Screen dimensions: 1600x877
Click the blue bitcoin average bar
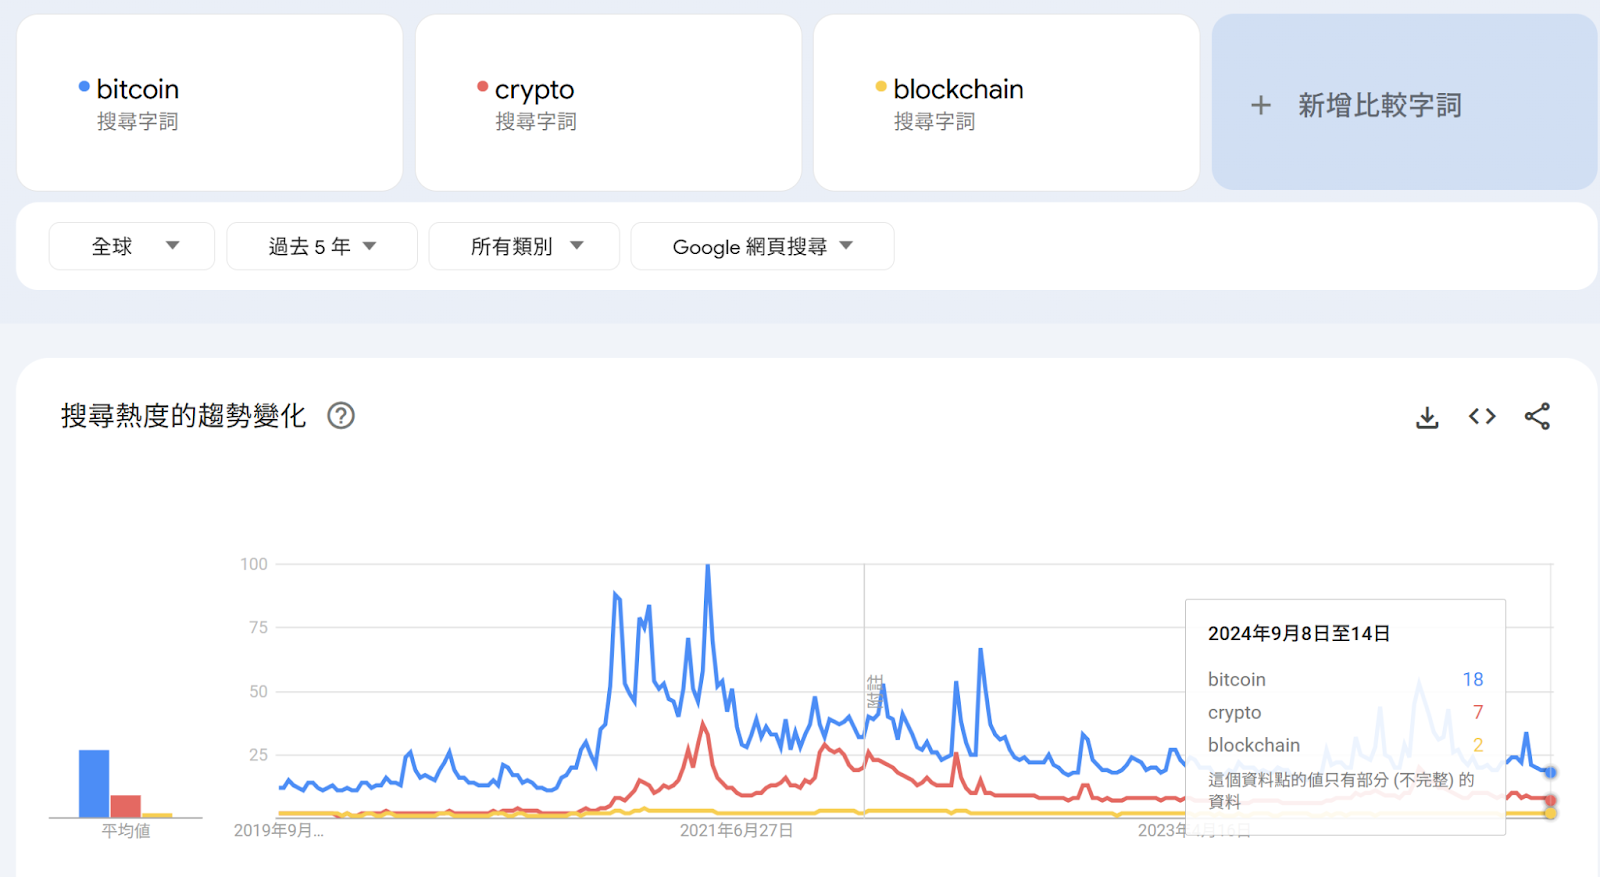tap(94, 784)
